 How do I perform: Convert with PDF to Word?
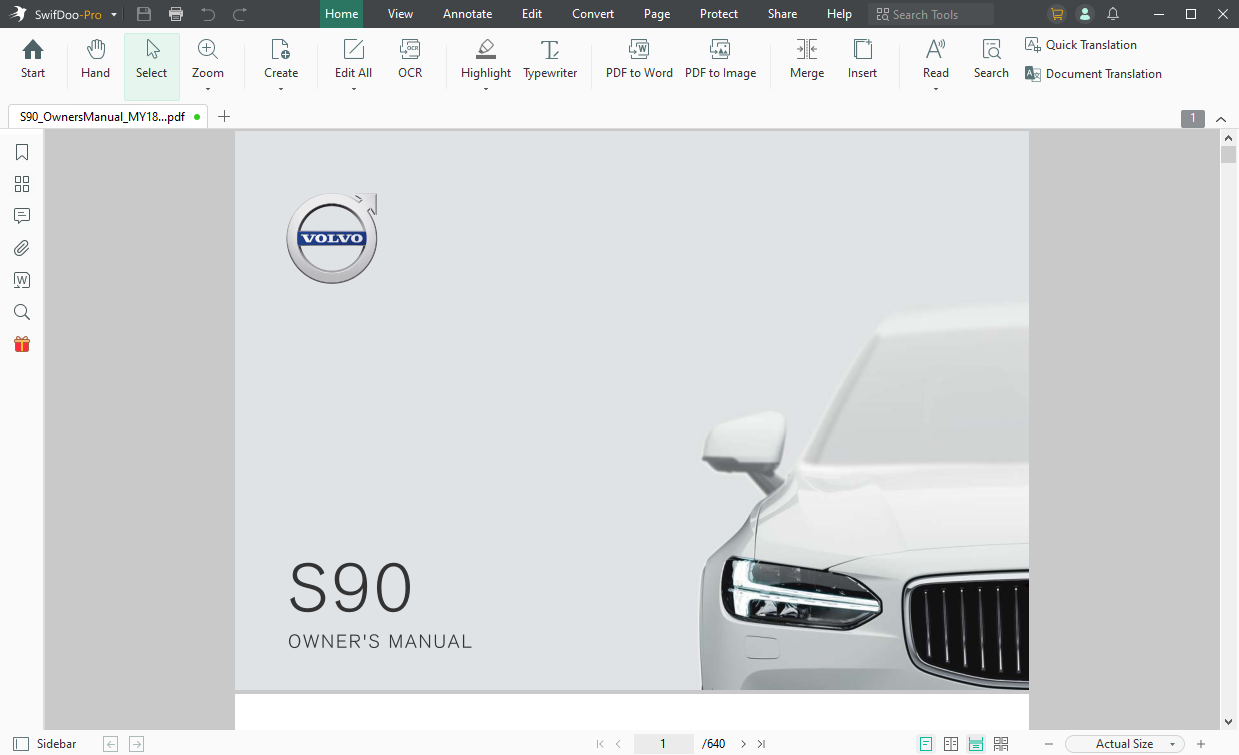pos(639,60)
